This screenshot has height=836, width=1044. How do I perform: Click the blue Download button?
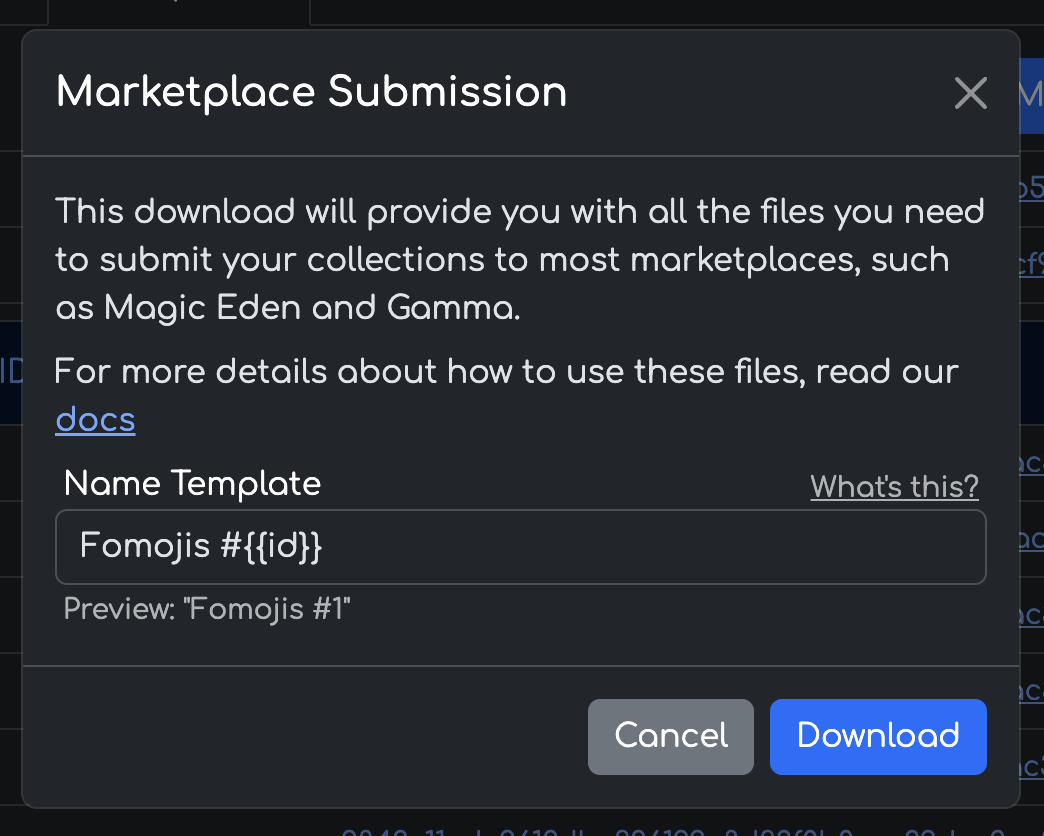click(877, 736)
